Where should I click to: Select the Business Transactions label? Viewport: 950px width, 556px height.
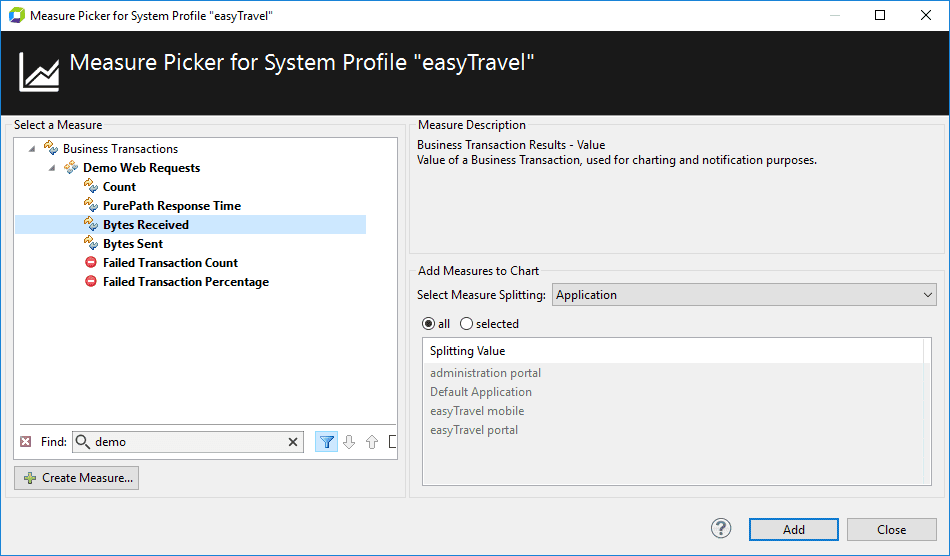(121, 149)
